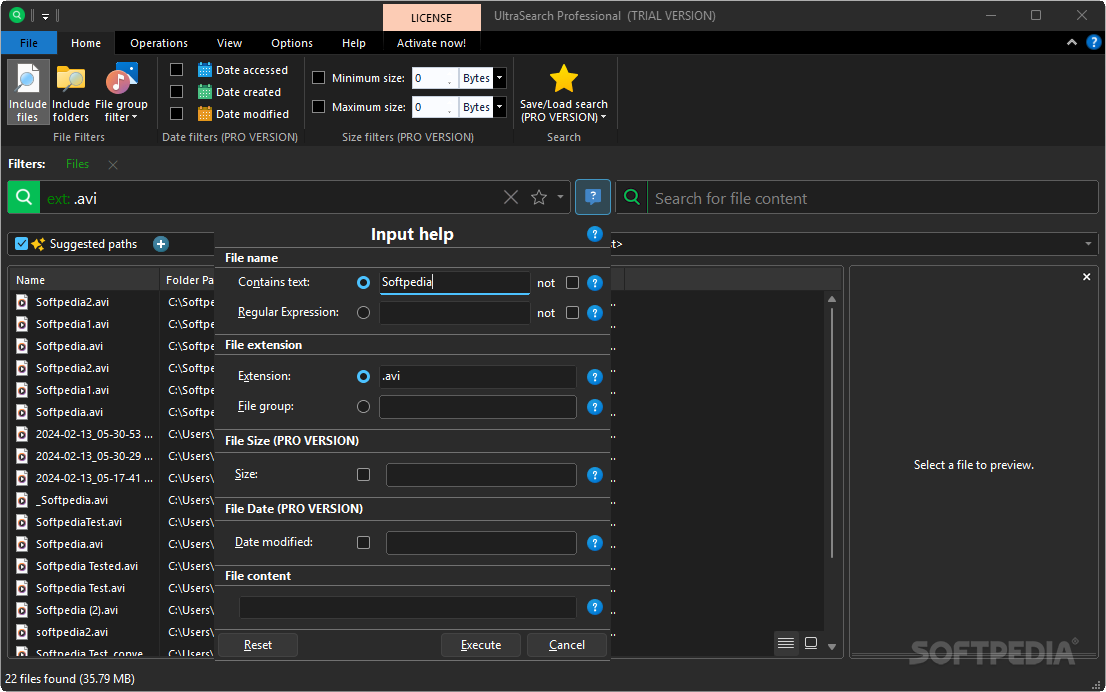Click the file content search magnifier icon
This screenshot has height=692, width=1106.
pos(632,198)
